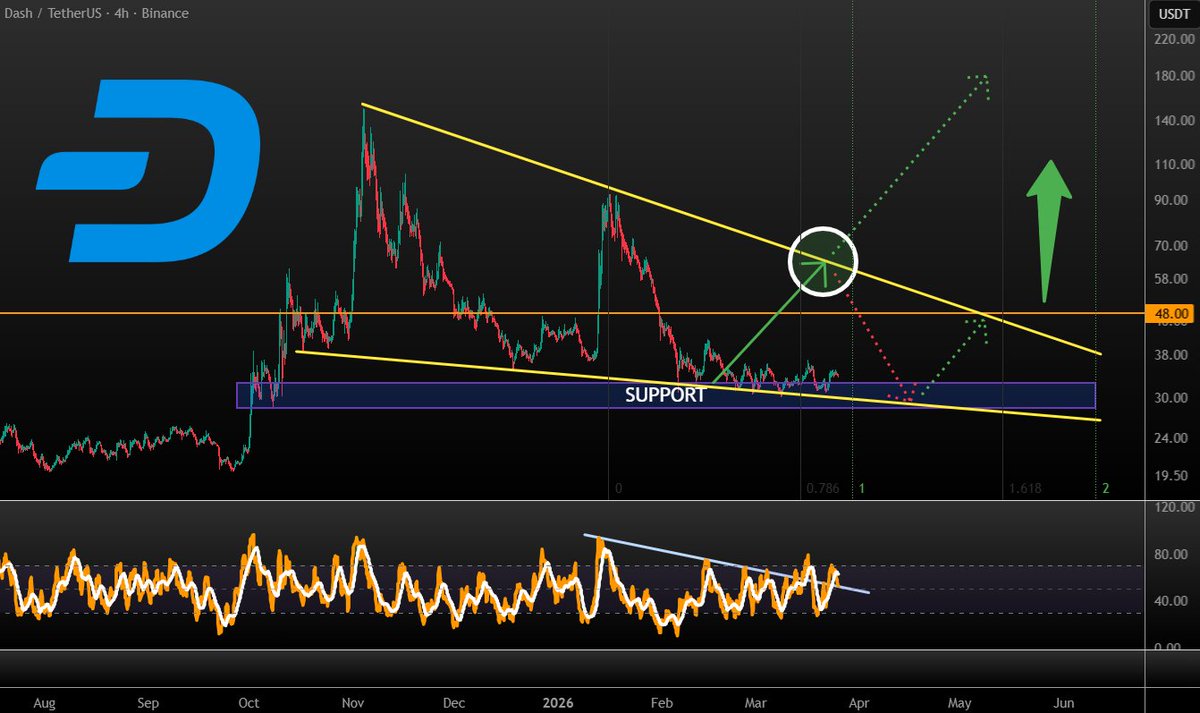The height and width of the screenshot is (713, 1200).
Task: Click the 110.00 price axis label
Action: pyautogui.click(x=1176, y=165)
